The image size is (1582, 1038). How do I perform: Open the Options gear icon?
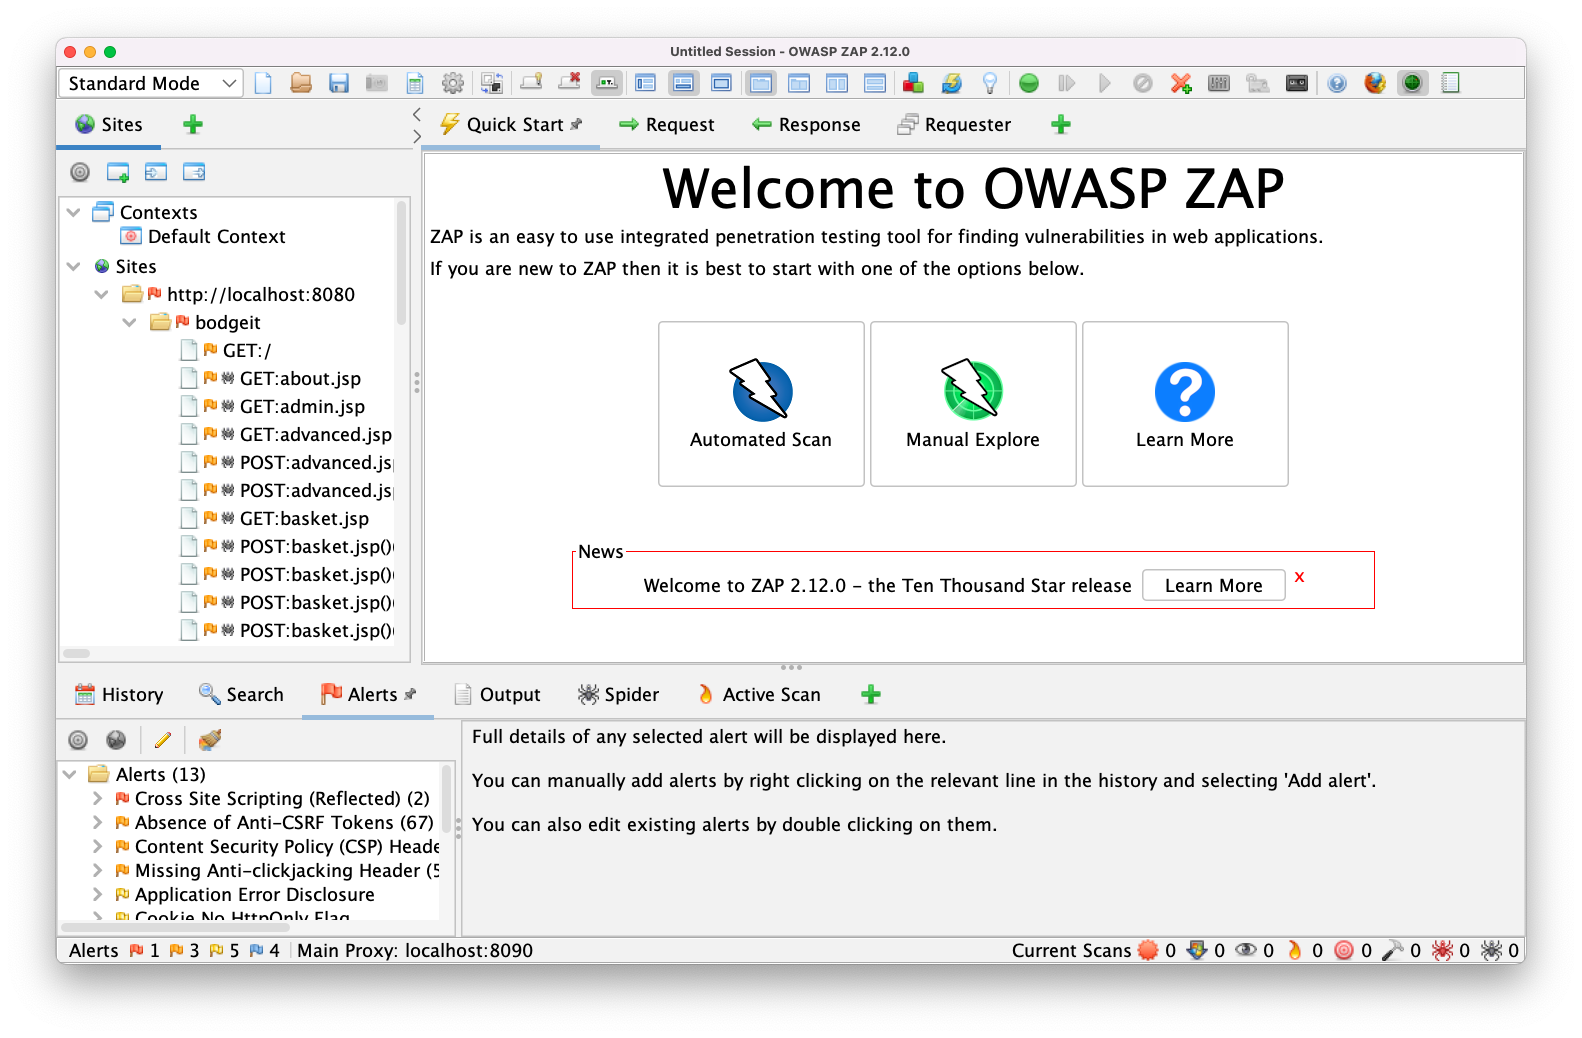pyautogui.click(x=453, y=83)
